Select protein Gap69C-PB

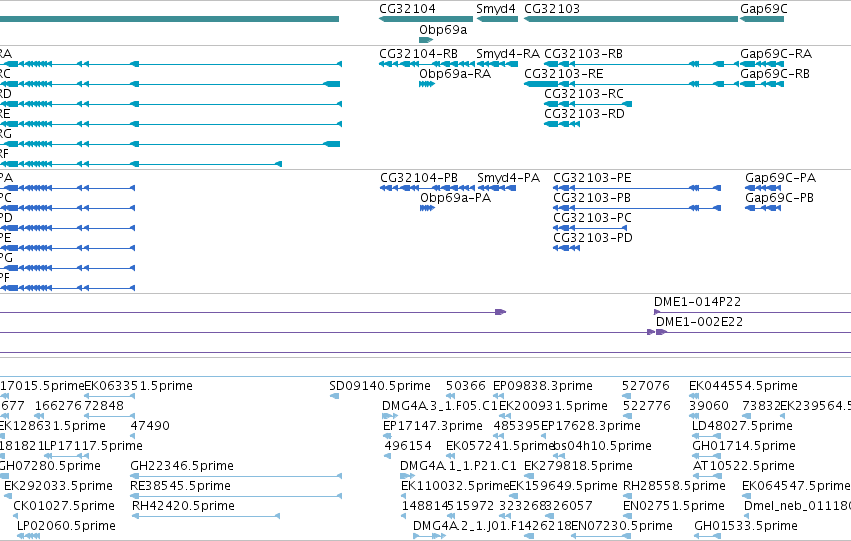coord(763,208)
